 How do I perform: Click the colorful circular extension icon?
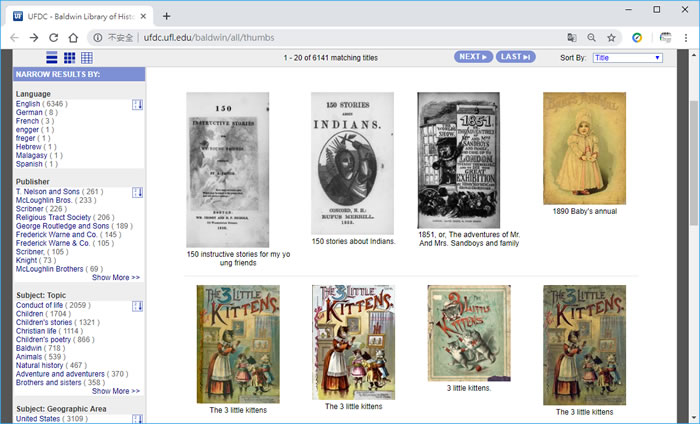coord(637,37)
